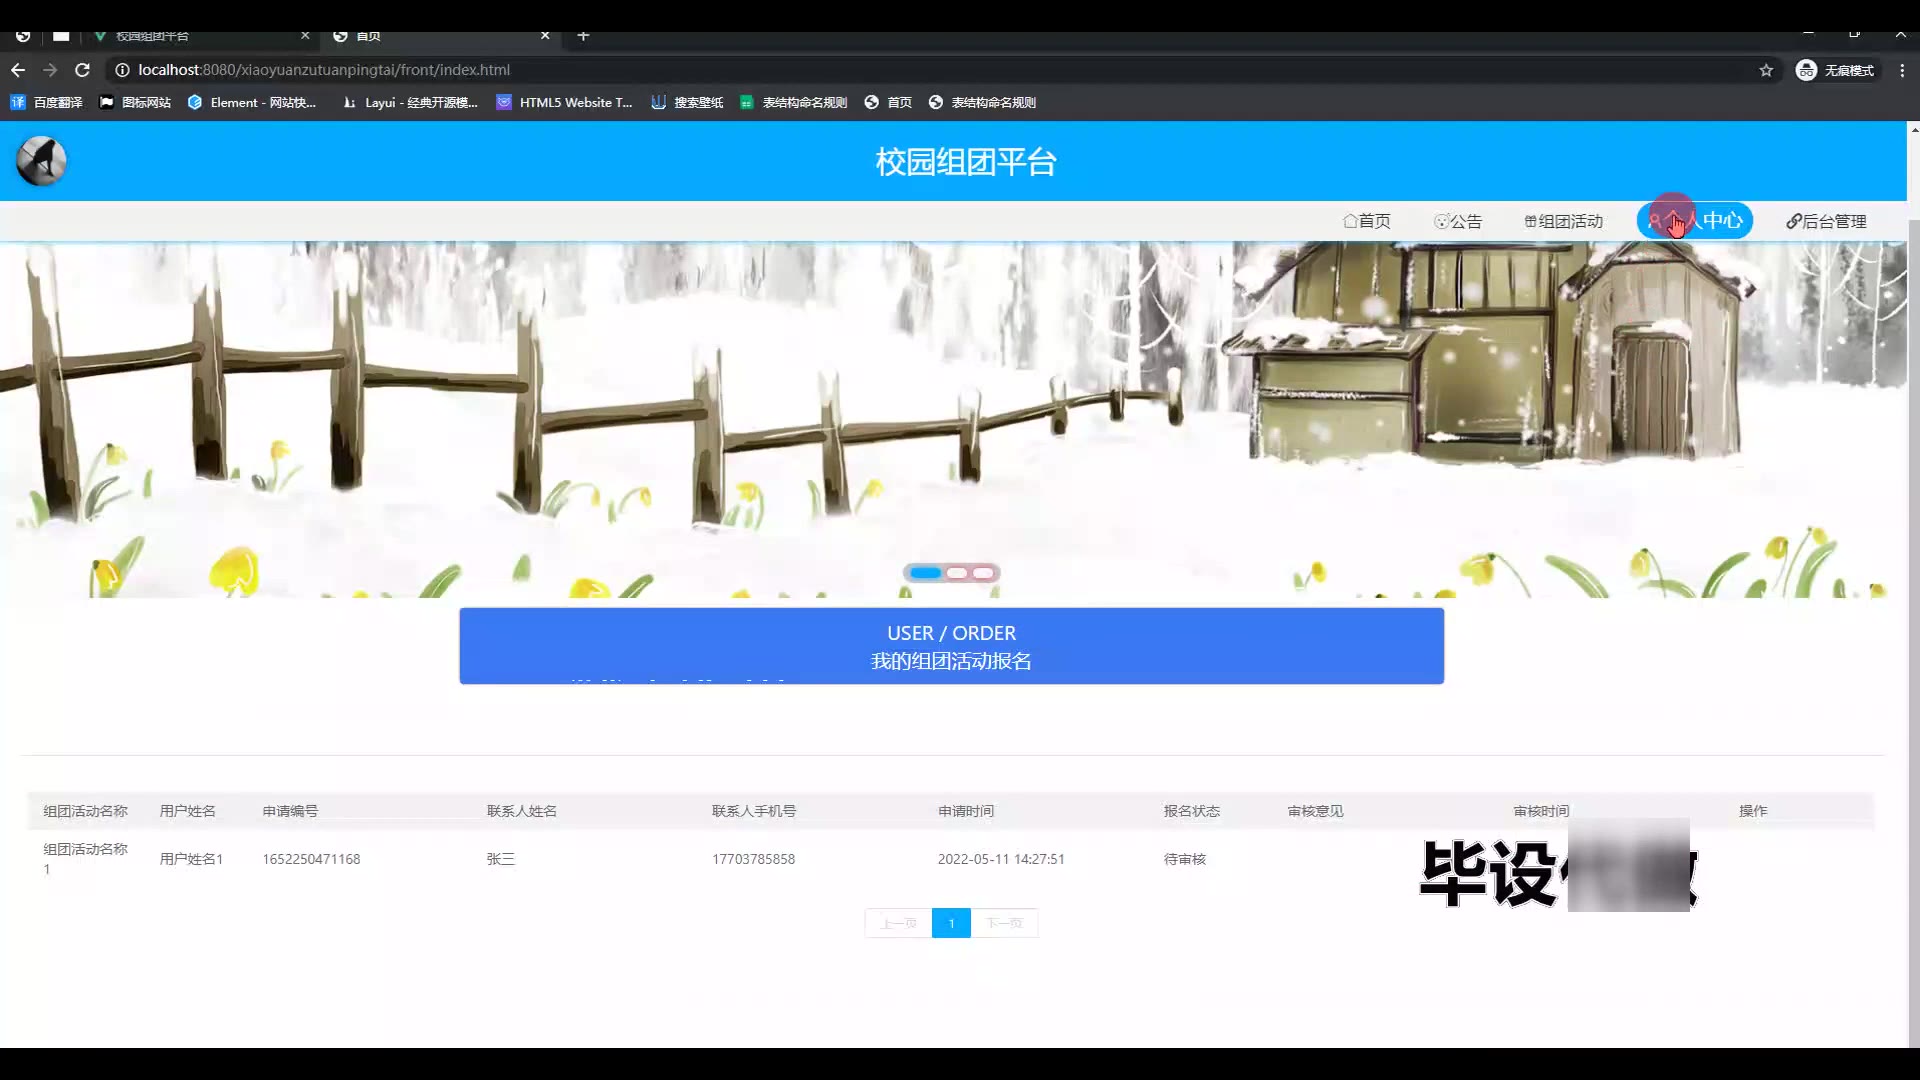Click the site info icon in address bar
This screenshot has height=1080, width=1920.
(x=122, y=70)
